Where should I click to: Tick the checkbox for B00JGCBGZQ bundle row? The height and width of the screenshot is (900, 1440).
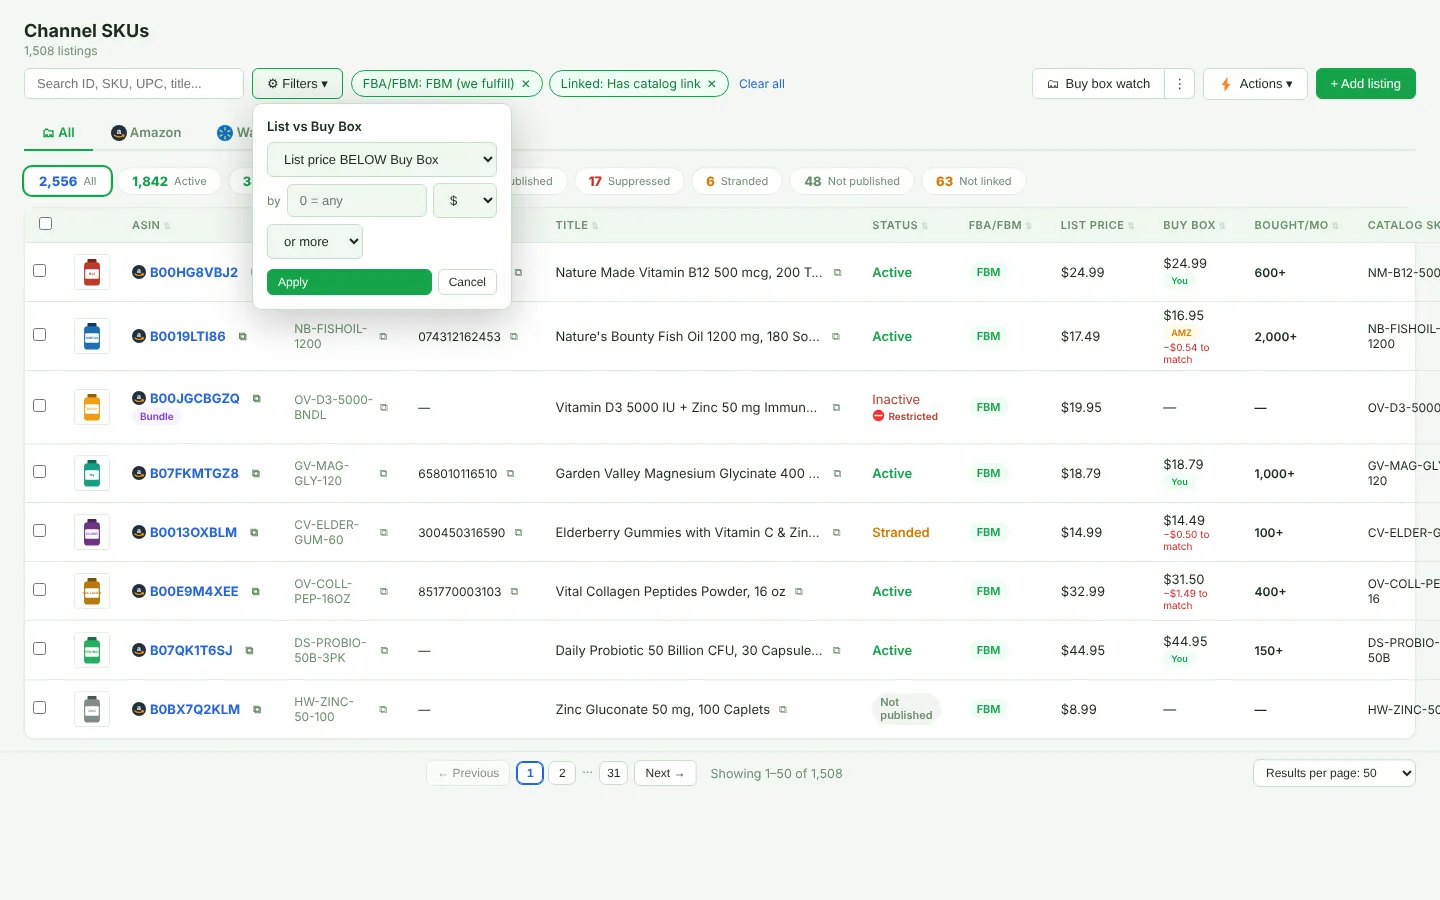coord(40,406)
